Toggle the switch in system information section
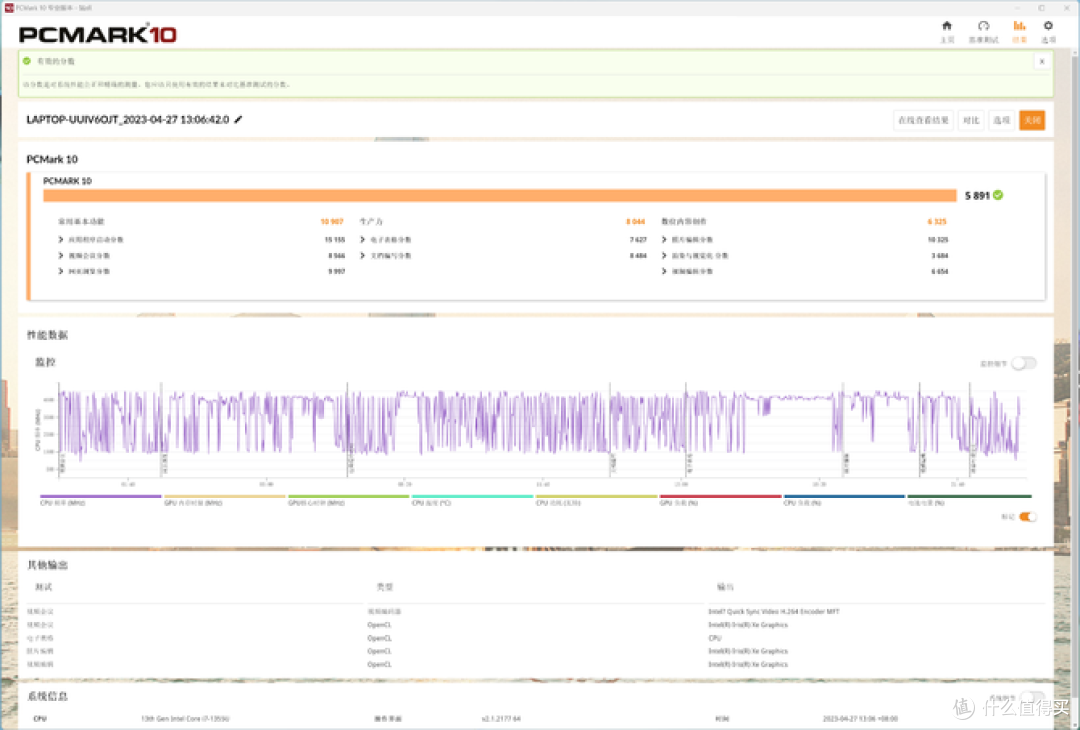This screenshot has width=1080, height=730. coord(1030,698)
